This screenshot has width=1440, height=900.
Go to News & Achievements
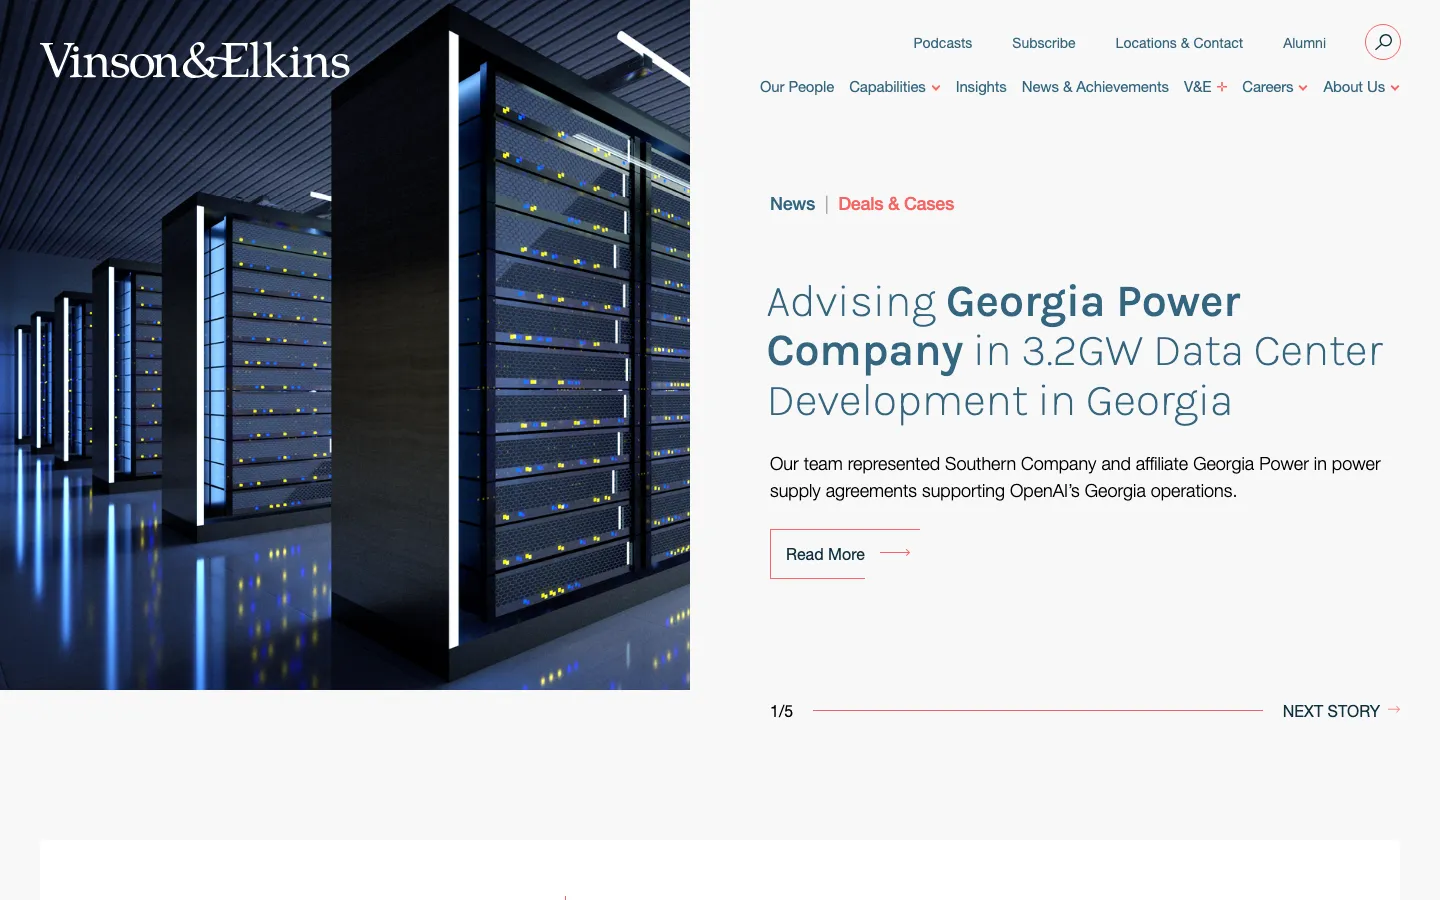1095,87
